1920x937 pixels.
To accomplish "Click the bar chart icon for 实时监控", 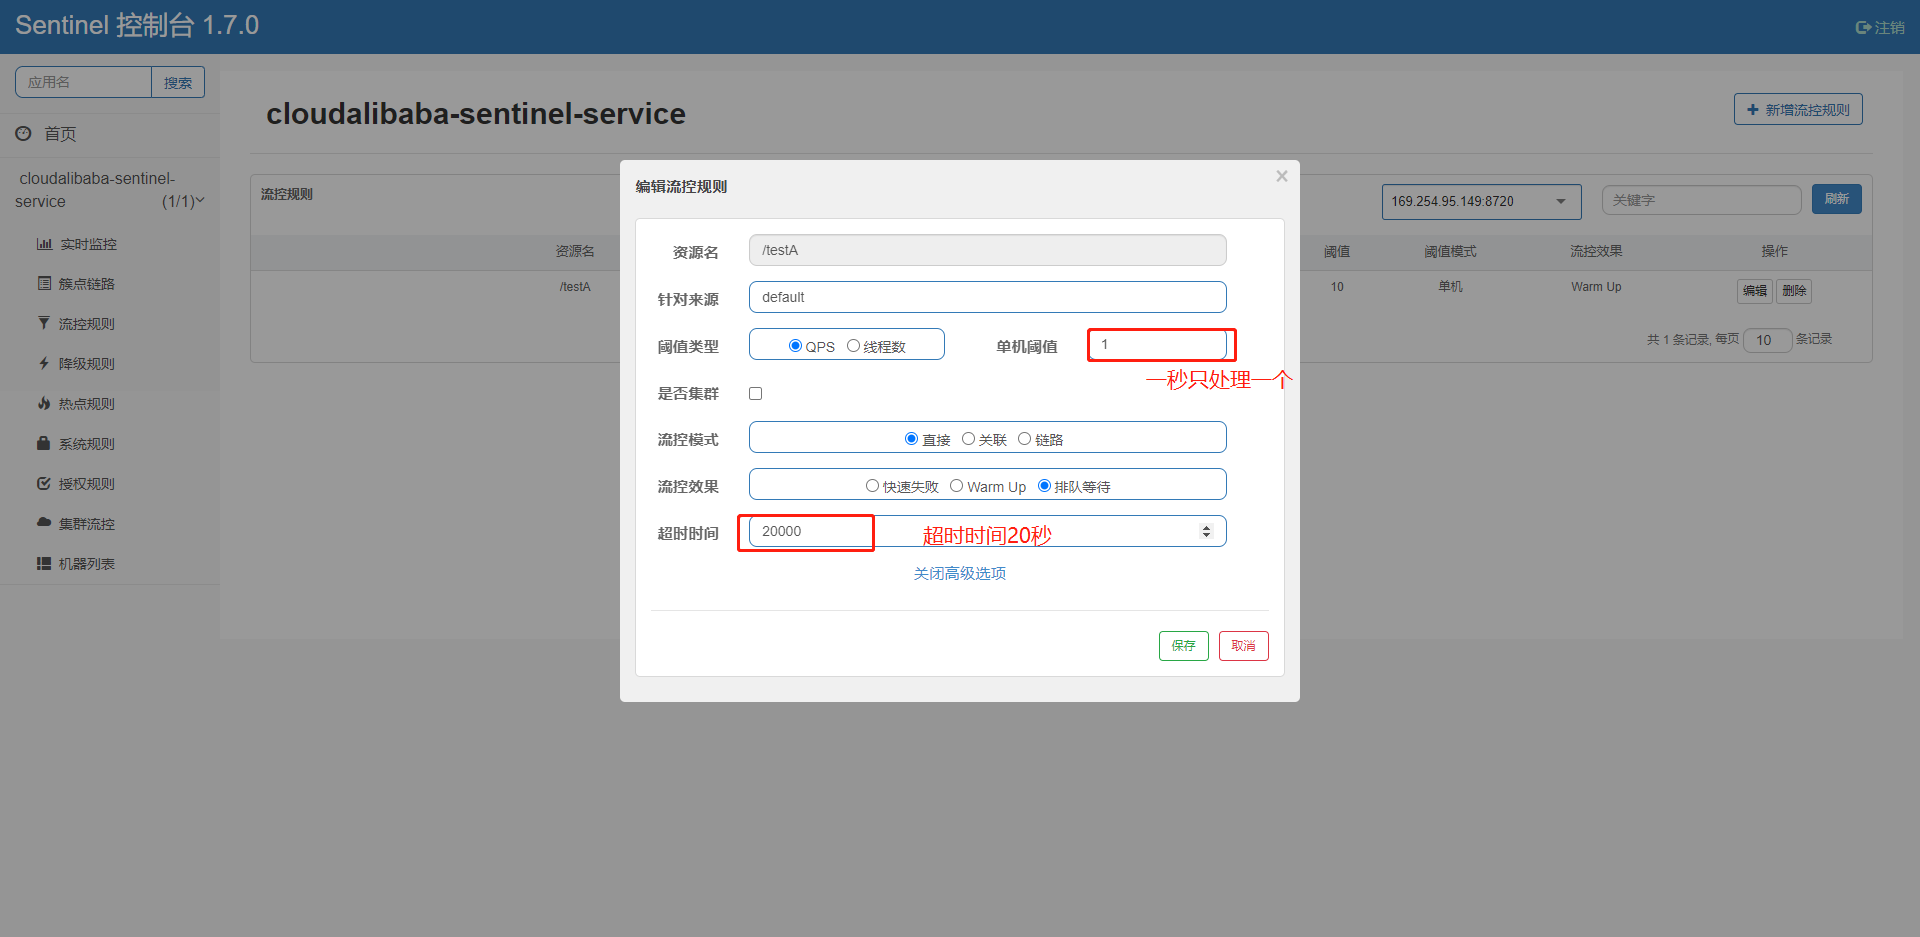I will [x=44, y=244].
